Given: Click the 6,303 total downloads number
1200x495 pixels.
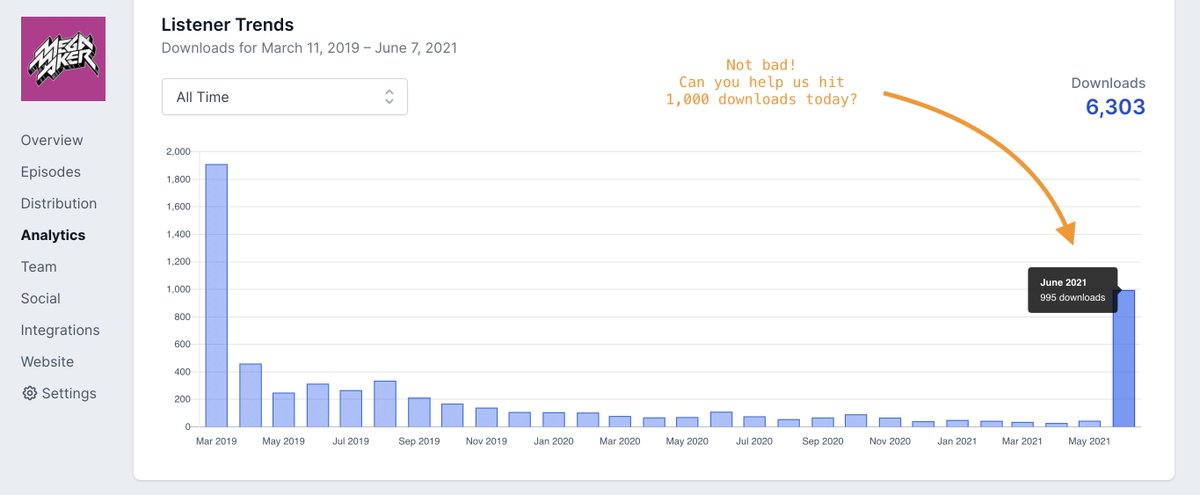Looking at the screenshot, I should click(1115, 107).
